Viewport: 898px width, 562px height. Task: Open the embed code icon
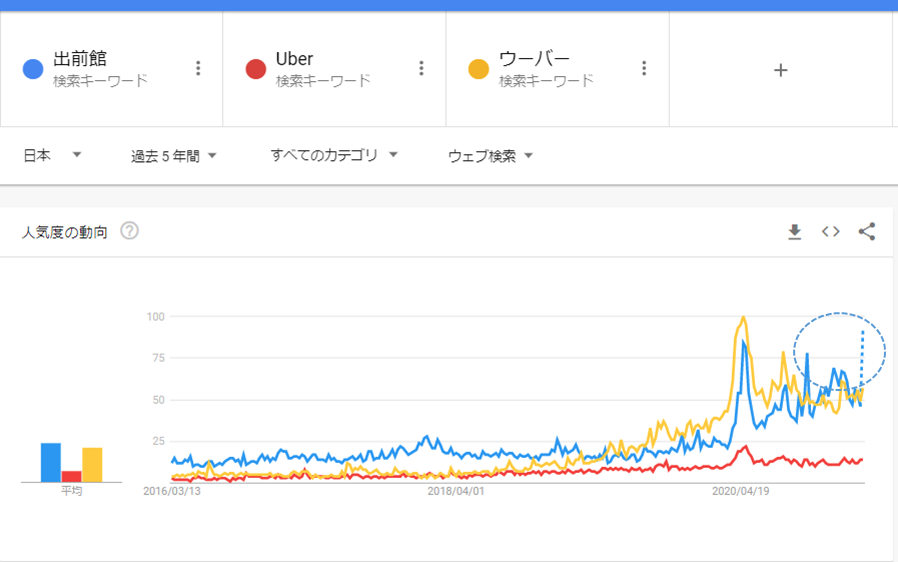pyautogui.click(x=830, y=231)
